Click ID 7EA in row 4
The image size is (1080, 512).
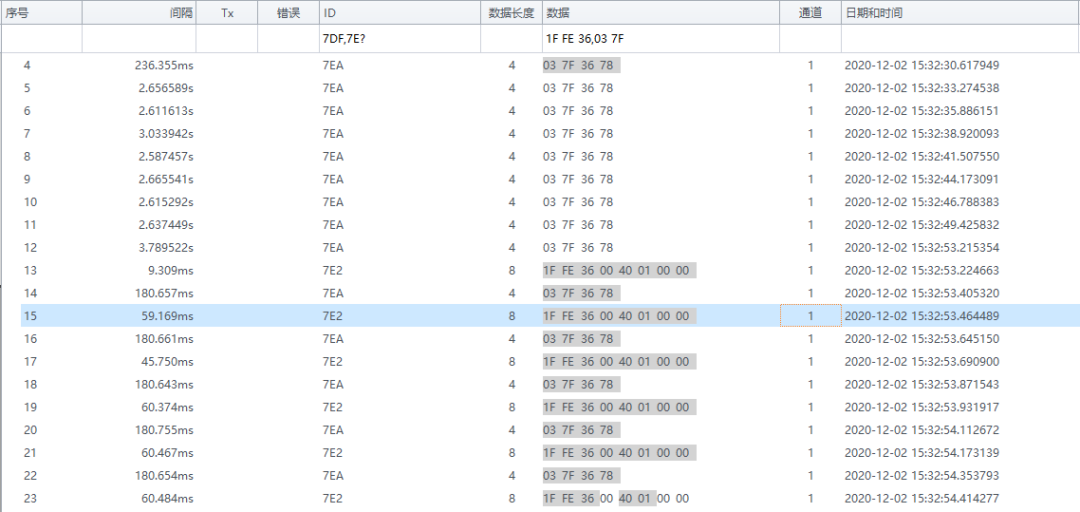coord(333,65)
